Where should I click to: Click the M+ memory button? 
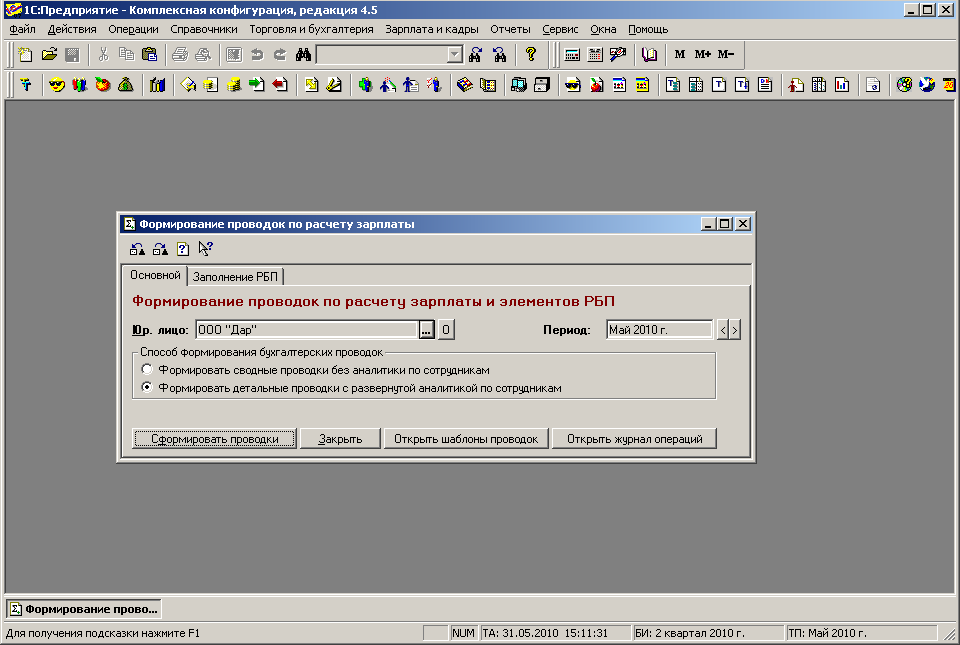(x=702, y=54)
